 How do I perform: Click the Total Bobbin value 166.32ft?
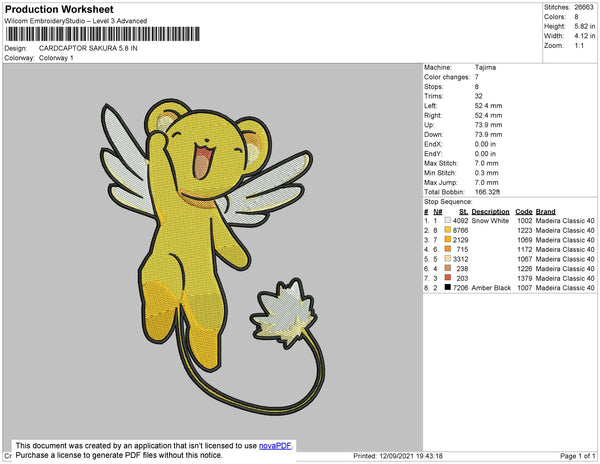pos(487,192)
